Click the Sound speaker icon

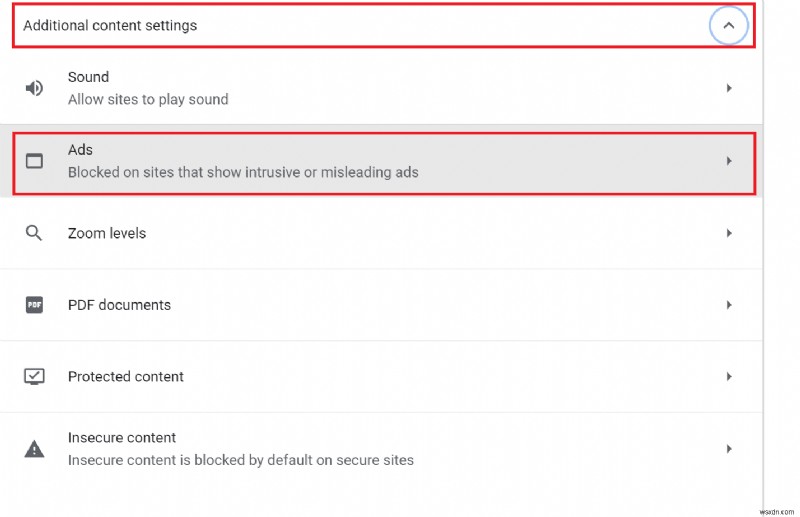[34, 88]
